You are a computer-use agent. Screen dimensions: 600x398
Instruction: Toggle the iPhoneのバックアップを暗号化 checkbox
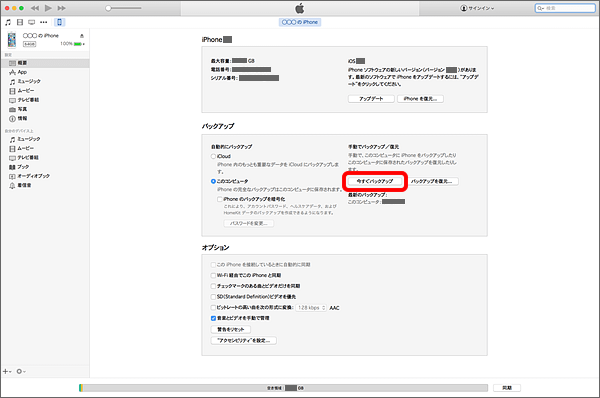tap(220, 199)
